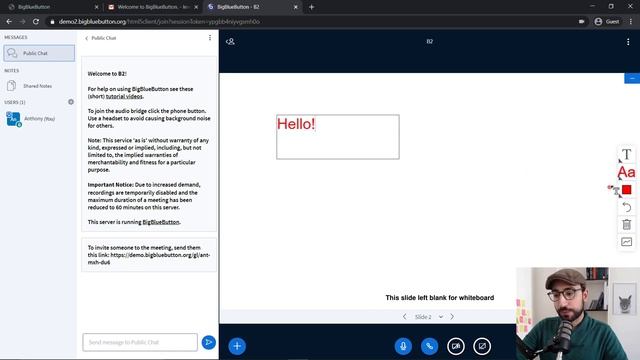Viewport: 640px width, 360px height.
Task: Open the tutorial videos link
Action: 124,96
